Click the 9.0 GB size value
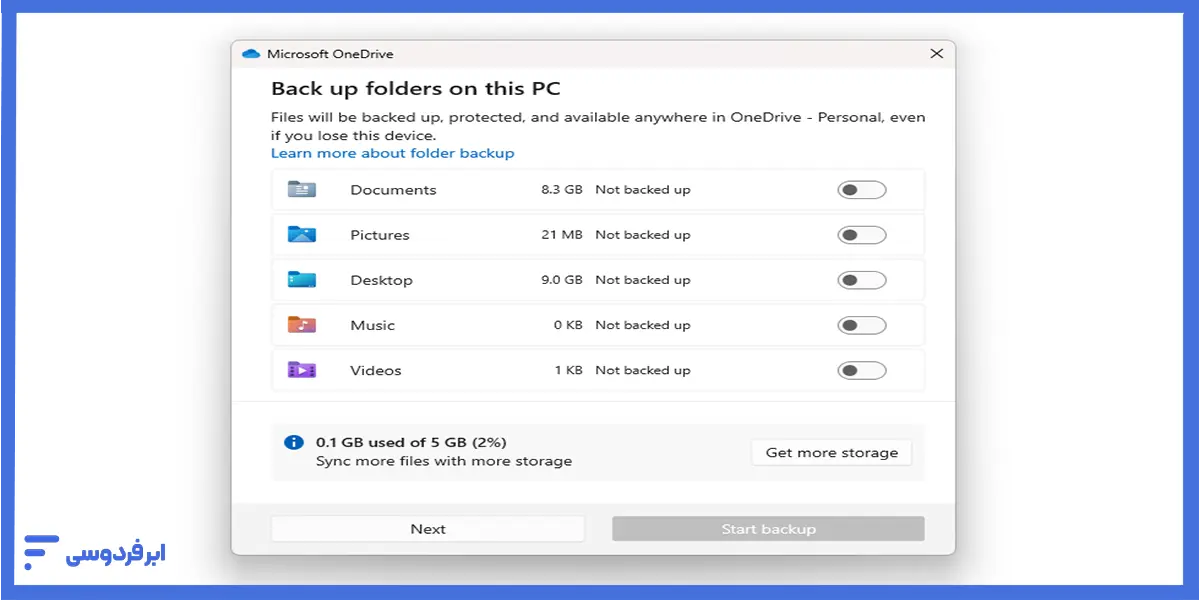Image resolution: width=1200 pixels, height=600 pixels. (x=562, y=280)
